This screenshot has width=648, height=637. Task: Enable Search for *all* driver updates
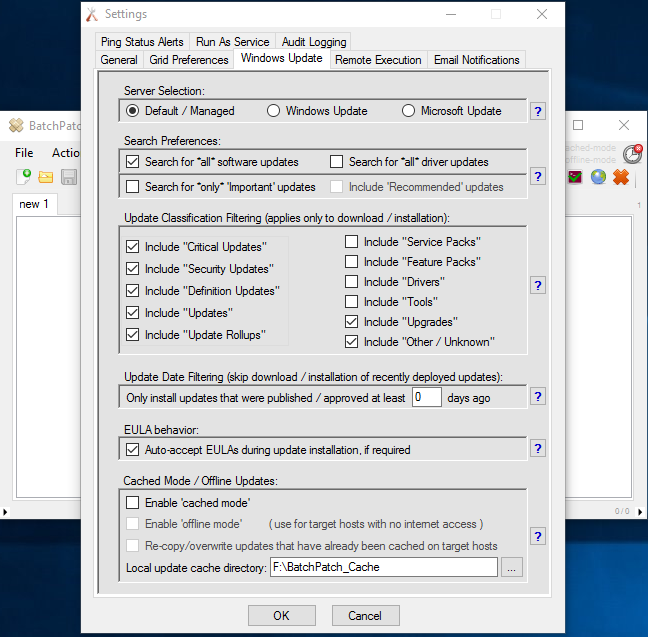(336, 162)
